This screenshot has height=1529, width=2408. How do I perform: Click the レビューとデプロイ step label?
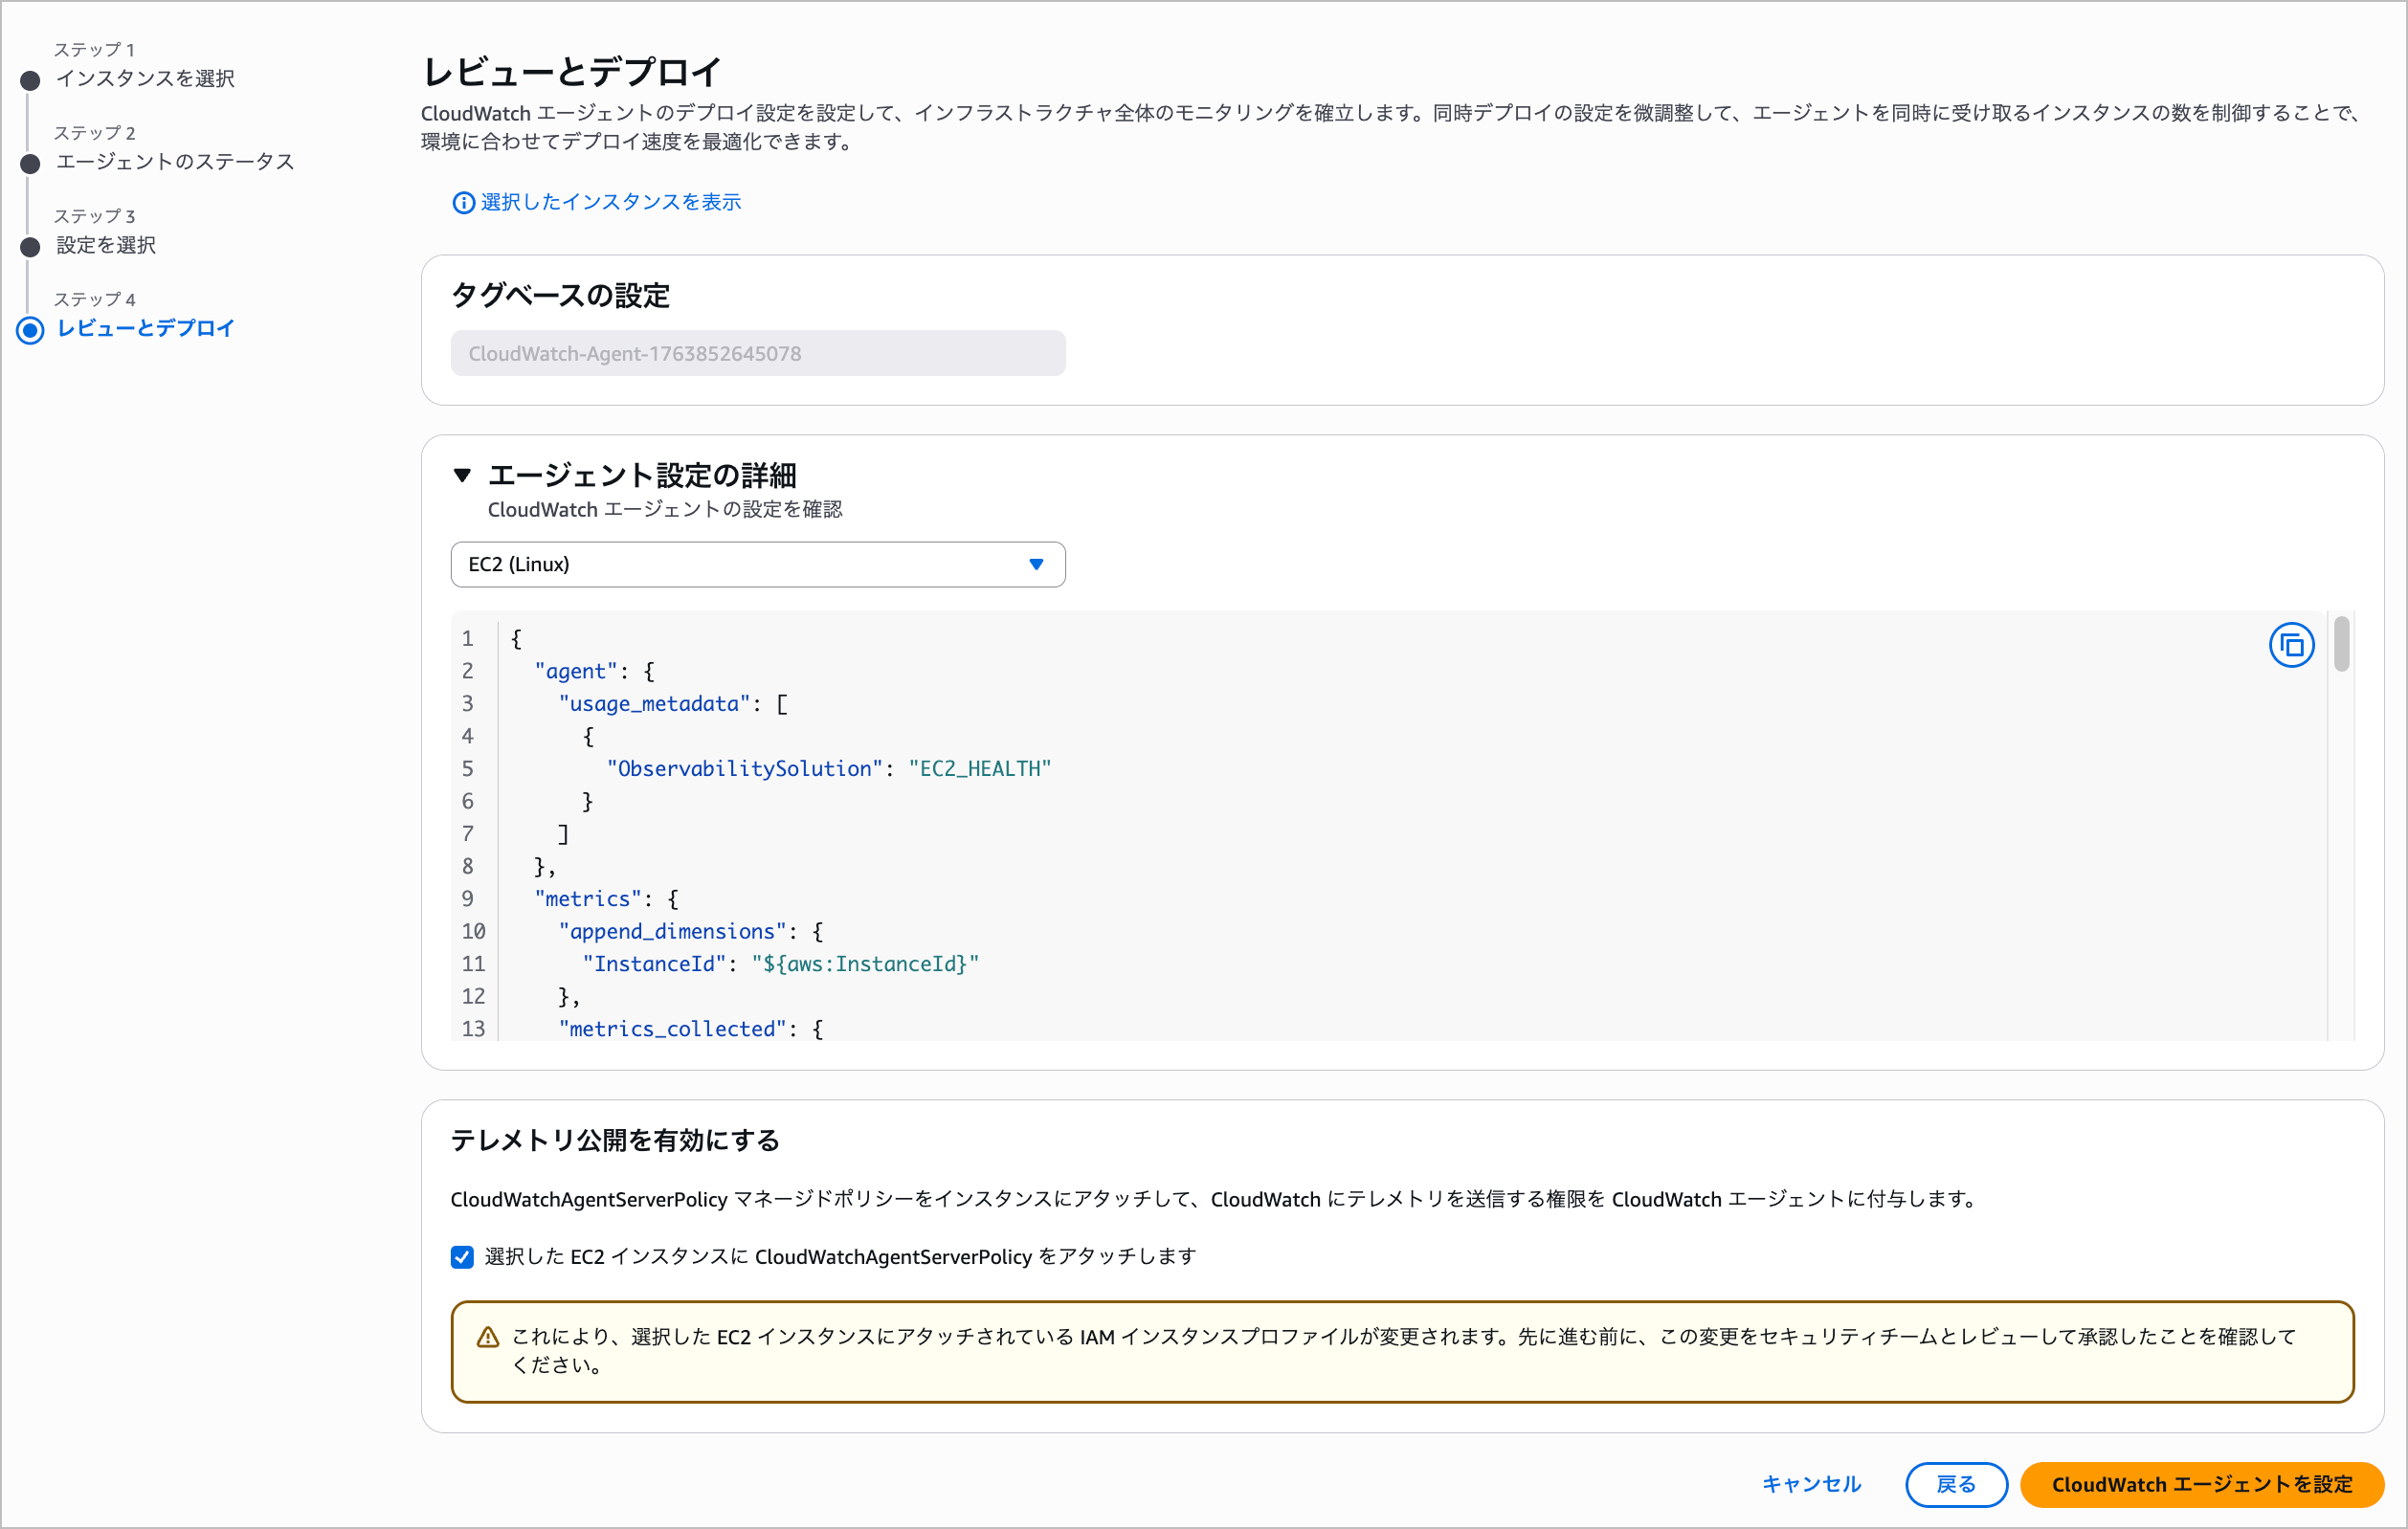pos(145,328)
